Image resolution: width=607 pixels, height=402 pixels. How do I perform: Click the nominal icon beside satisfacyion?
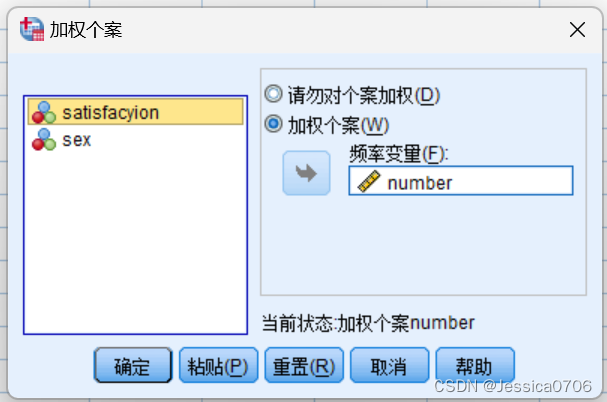click(44, 112)
